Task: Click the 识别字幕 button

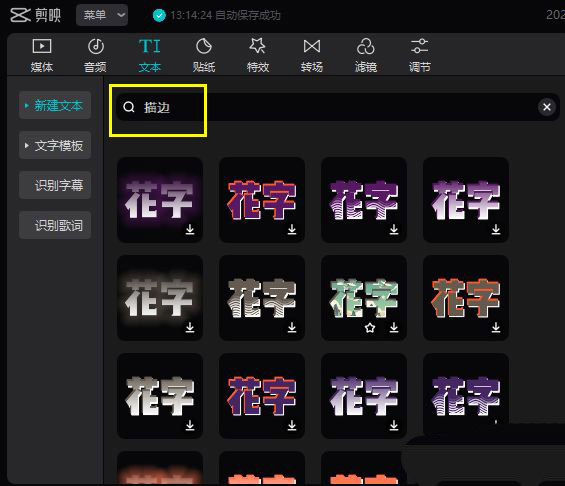Action: 55,185
